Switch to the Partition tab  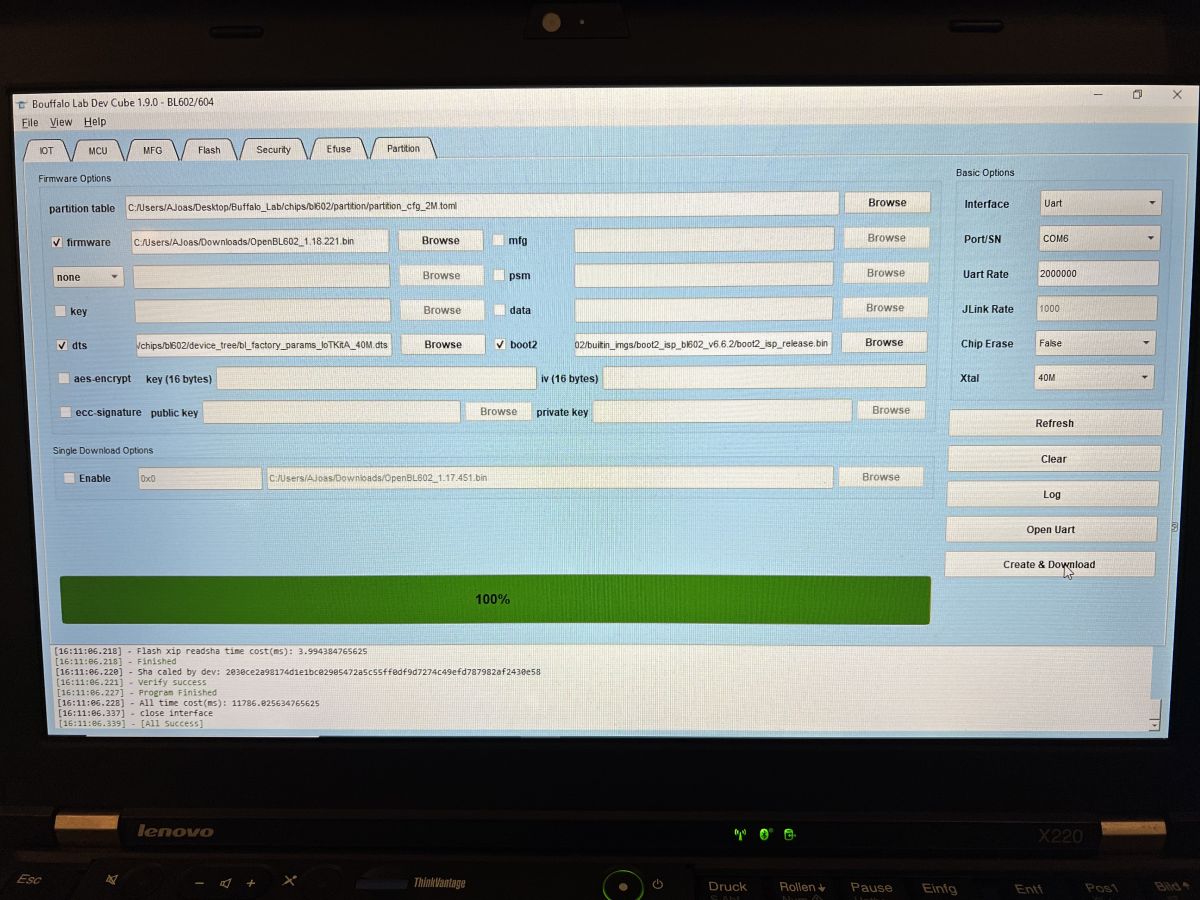[403, 148]
